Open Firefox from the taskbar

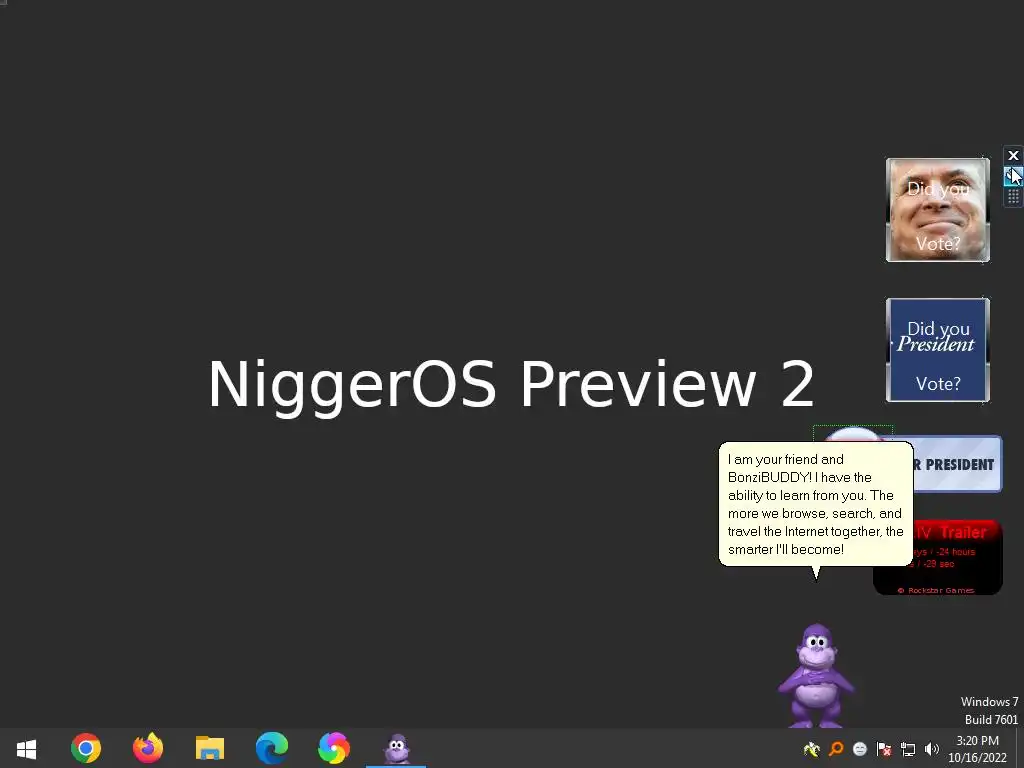148,748
